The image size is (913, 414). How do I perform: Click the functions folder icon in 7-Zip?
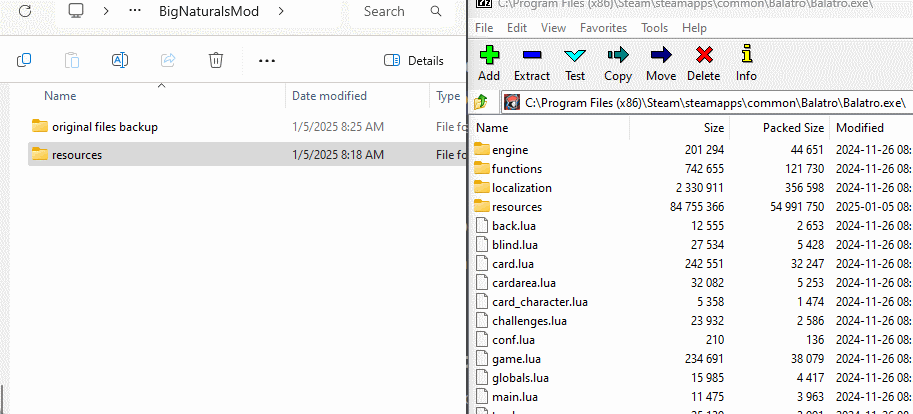pos(482,168)
